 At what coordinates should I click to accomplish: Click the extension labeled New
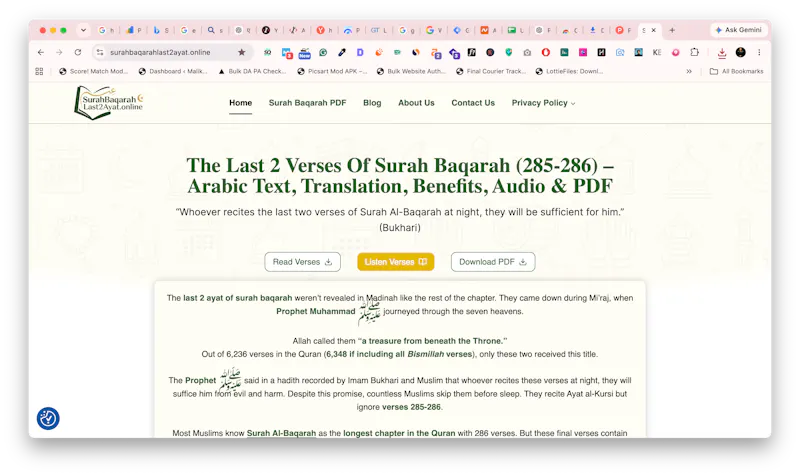click(305, 53)
